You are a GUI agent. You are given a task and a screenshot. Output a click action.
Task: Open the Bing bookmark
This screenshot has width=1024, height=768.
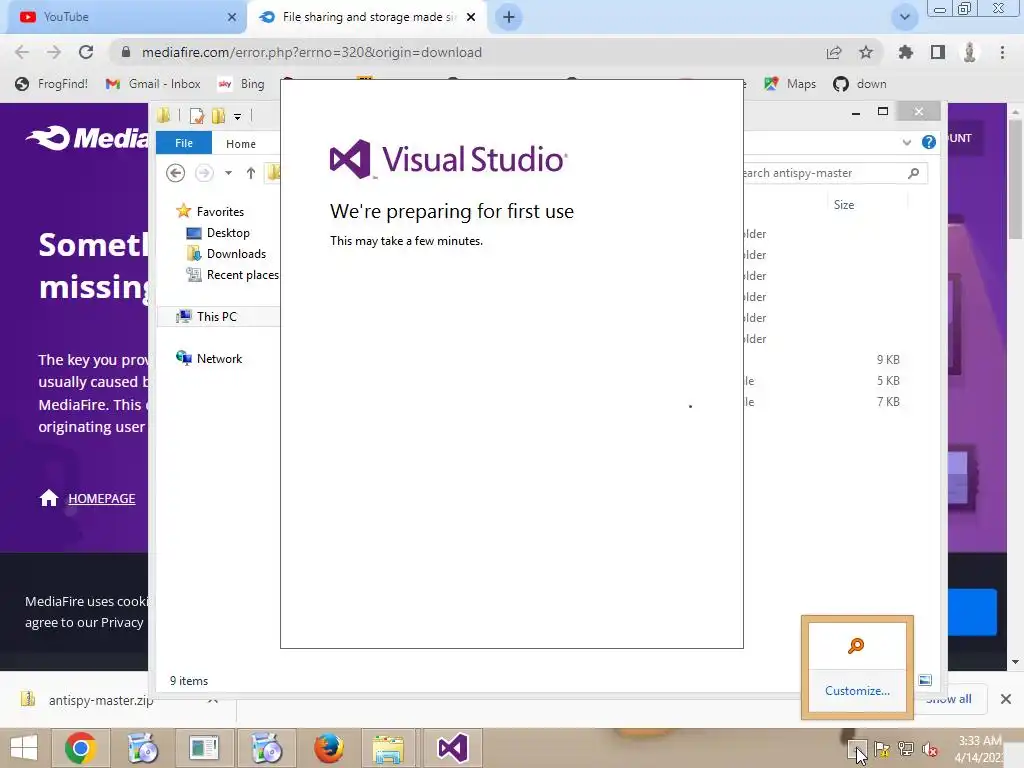[x=242, y=84]
